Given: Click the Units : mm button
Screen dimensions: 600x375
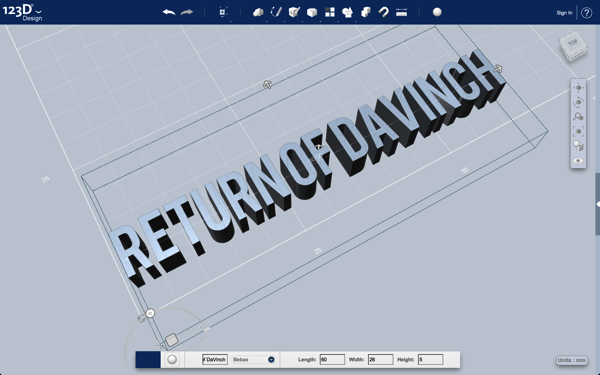Looking at the screenshot, I should tap(572, 360).
